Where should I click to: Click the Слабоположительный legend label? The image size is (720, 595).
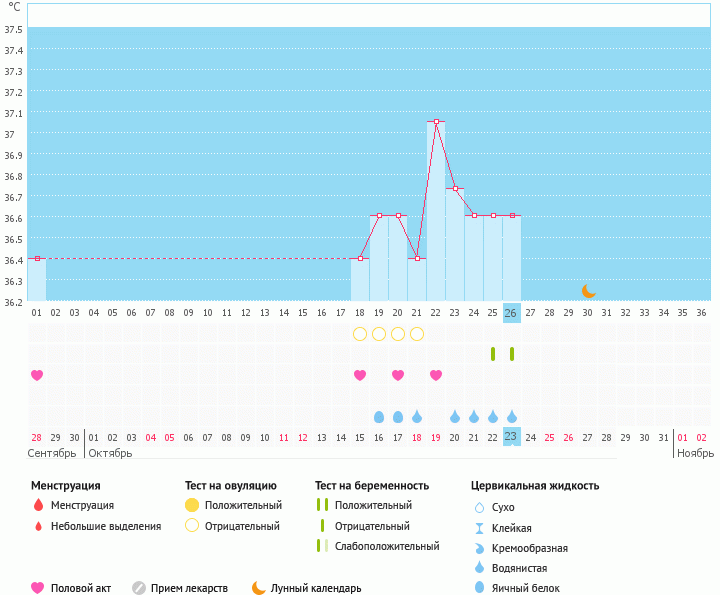[388, 546]
